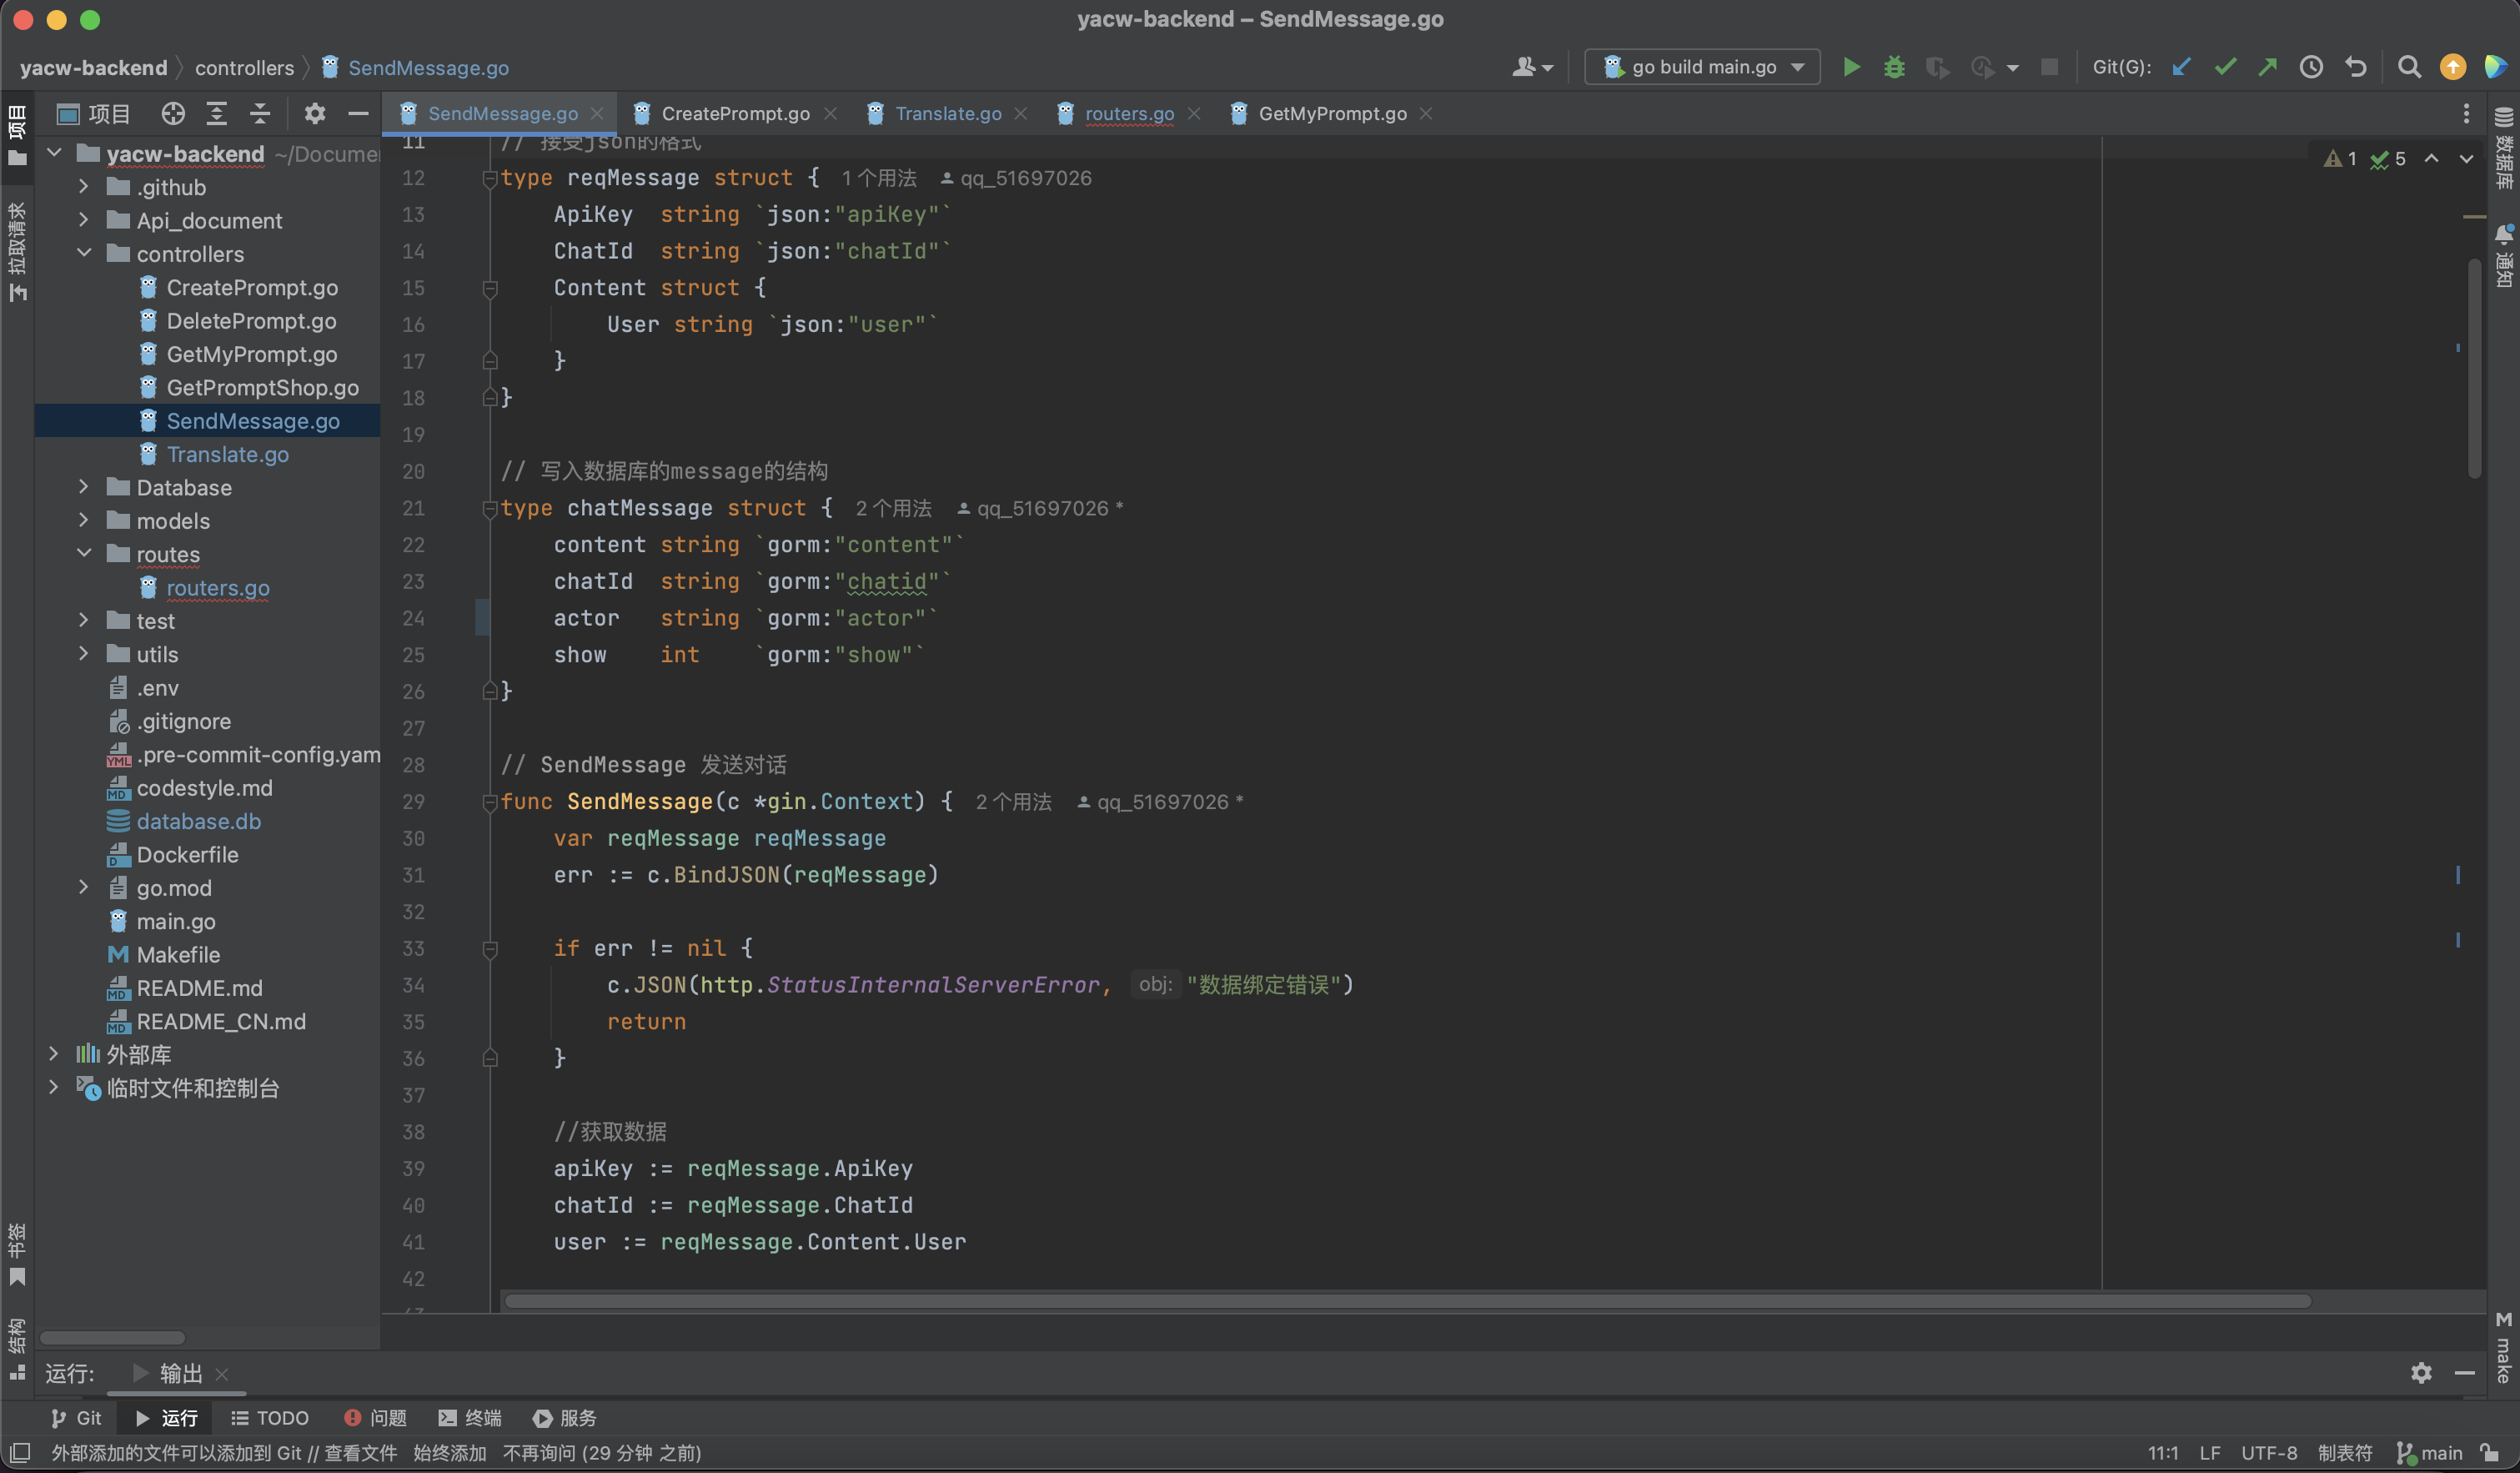
Task: Toggle code folding for reqMessage struct
Action: point(490,179)
